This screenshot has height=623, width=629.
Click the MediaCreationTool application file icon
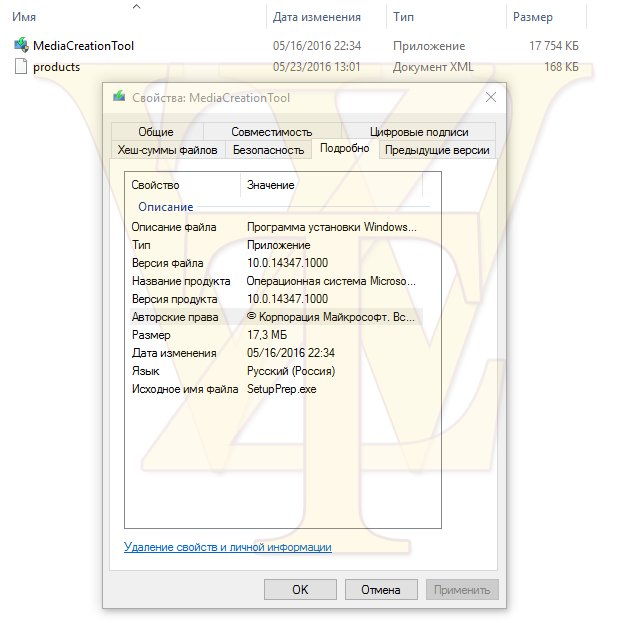(x=21, y=45)
